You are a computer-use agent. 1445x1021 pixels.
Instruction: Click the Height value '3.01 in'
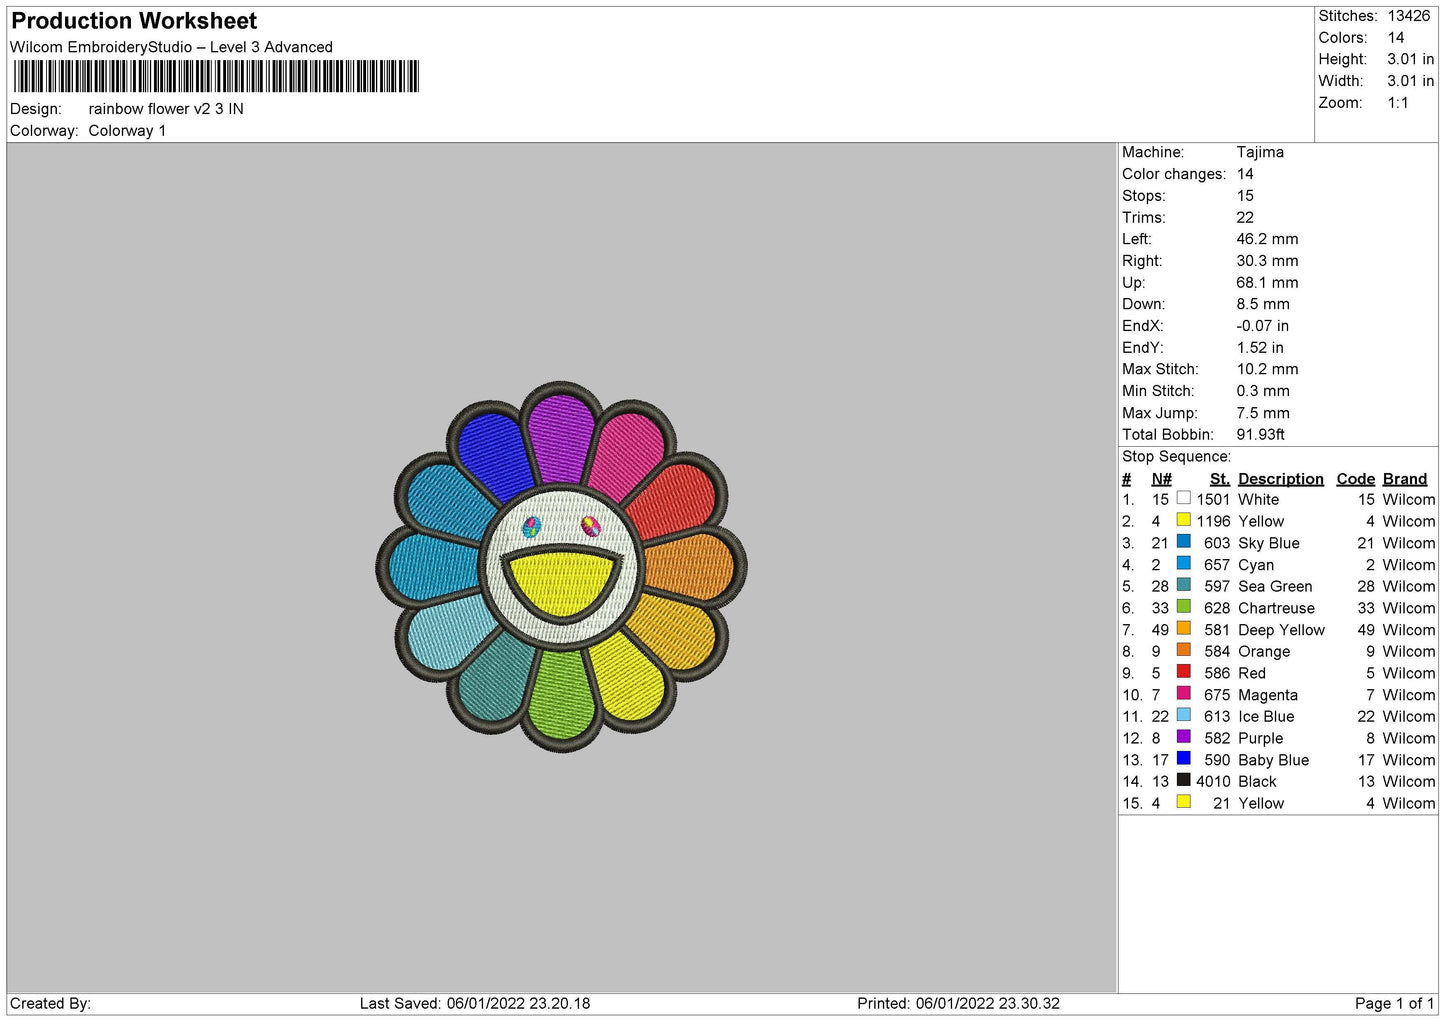point(1410,59)
